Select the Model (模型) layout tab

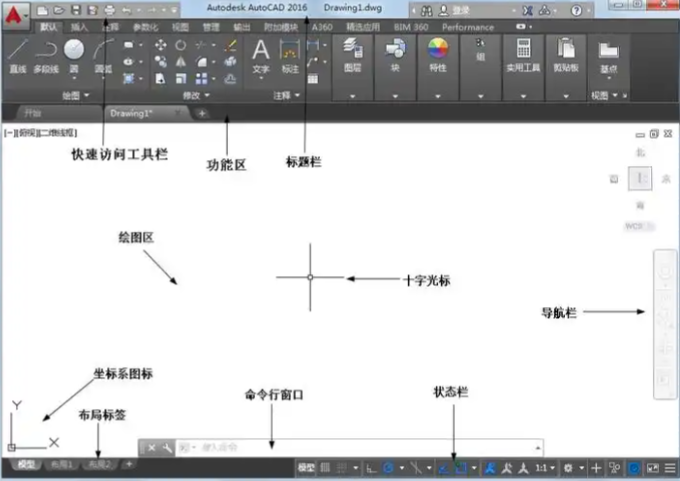(x=26, y=465)
